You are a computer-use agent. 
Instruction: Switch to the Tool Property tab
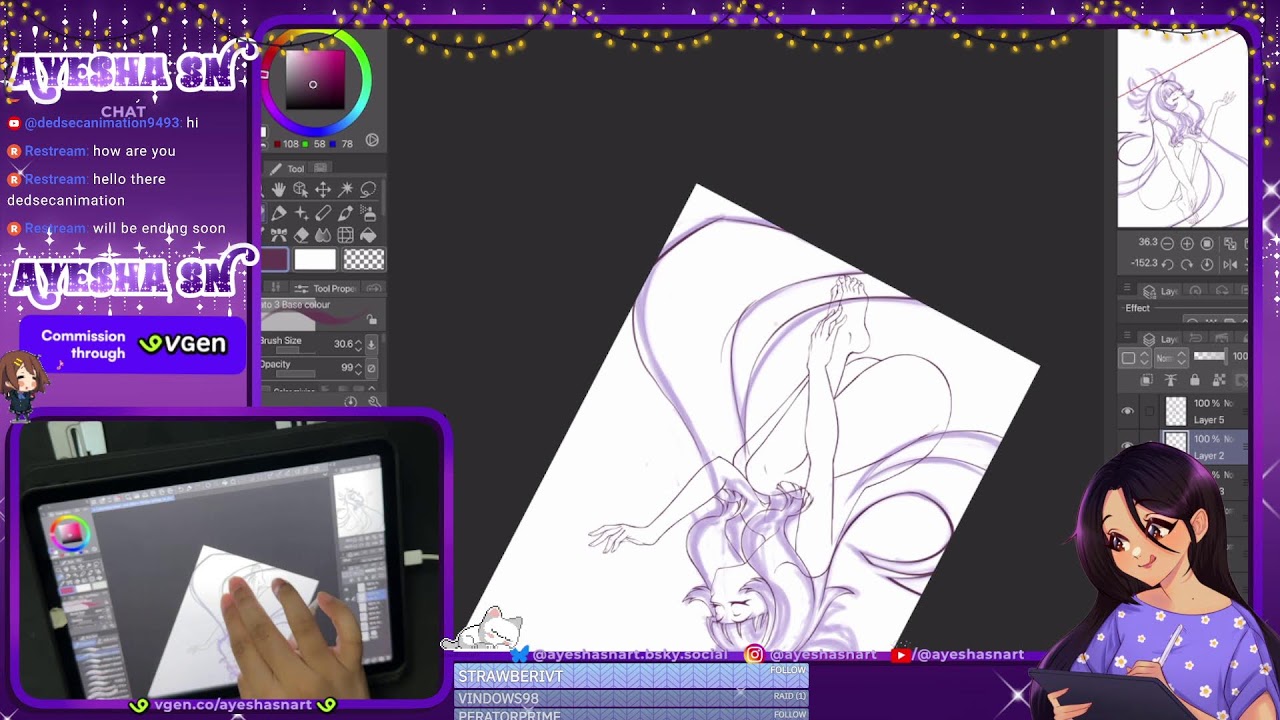(327, 288)
